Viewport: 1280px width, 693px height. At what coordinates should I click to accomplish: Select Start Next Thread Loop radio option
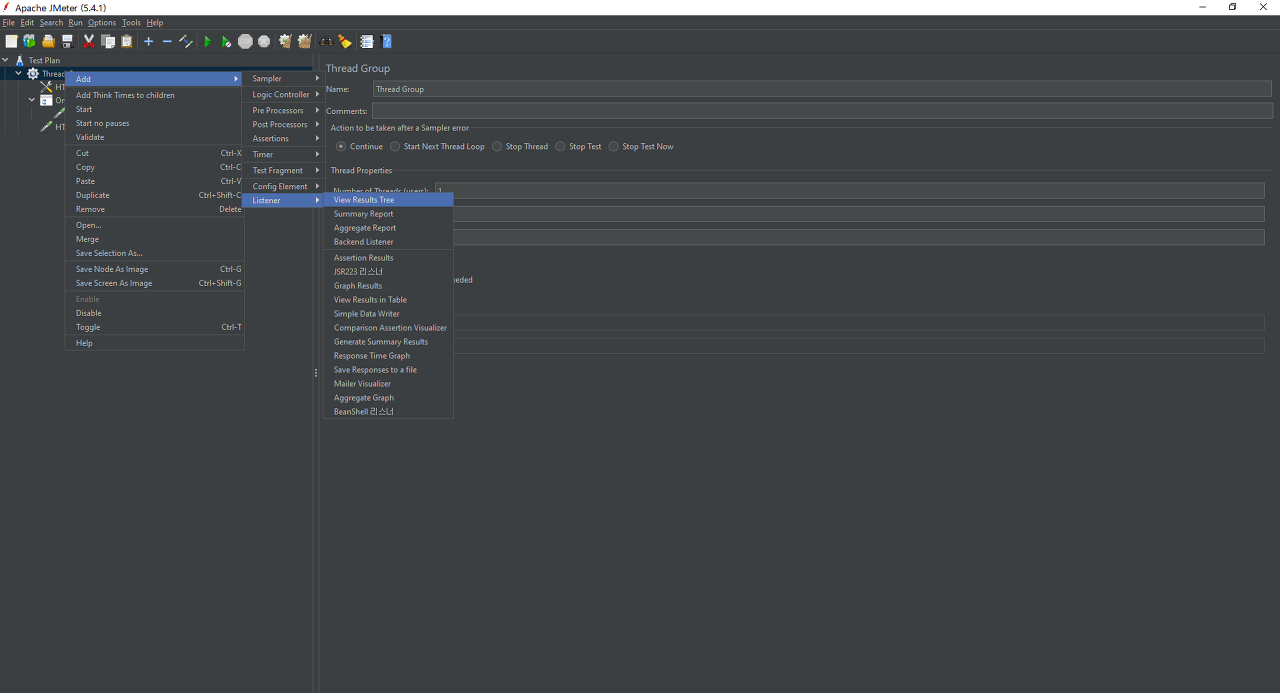[395, 146]
